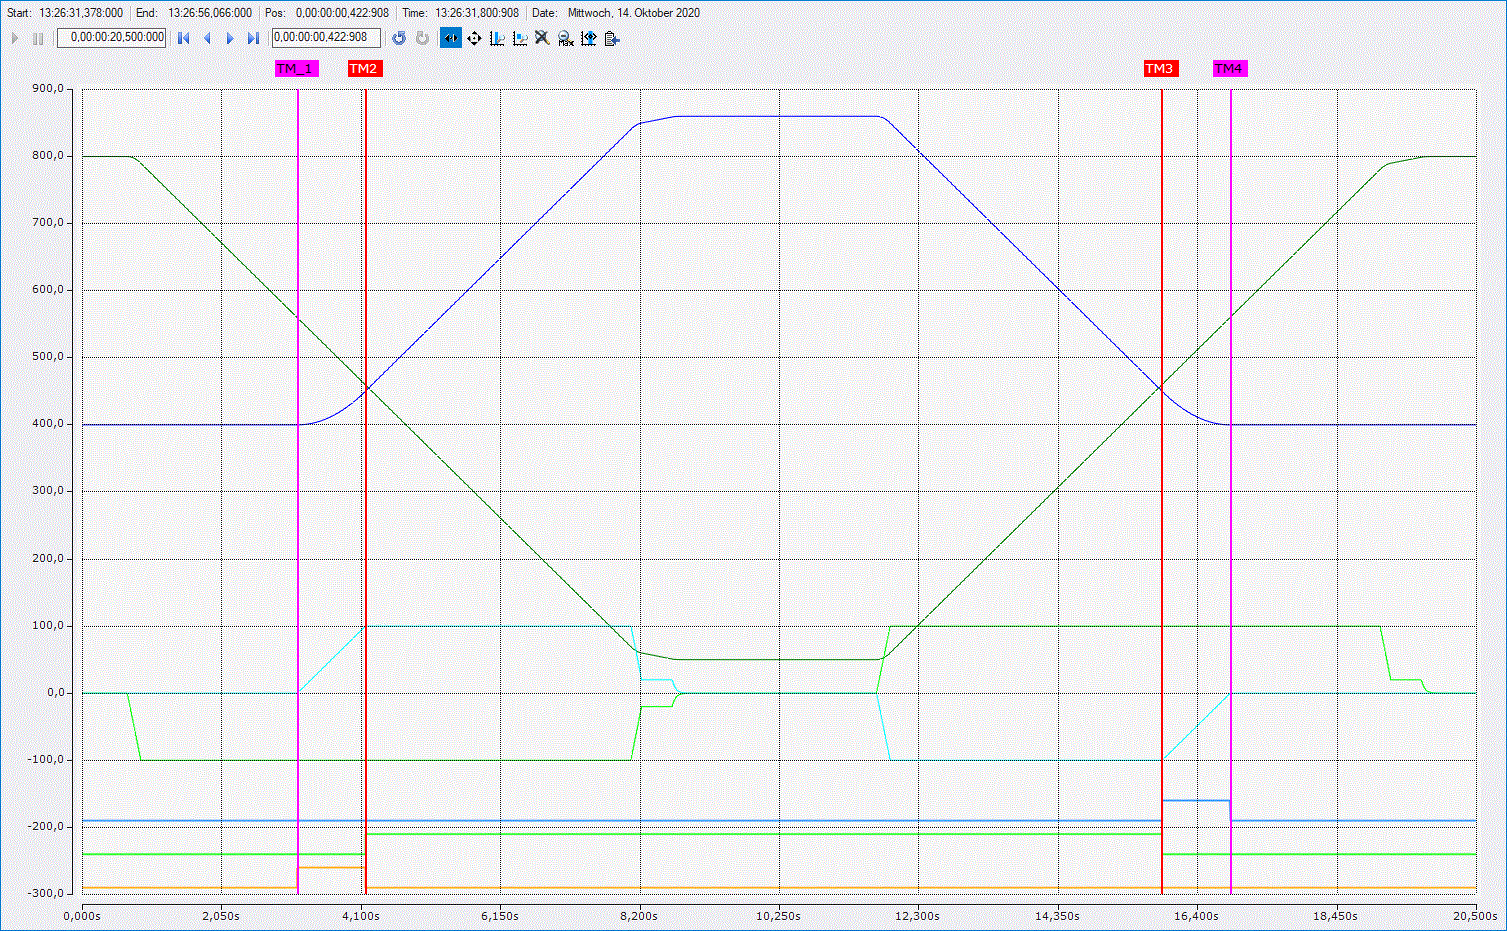
Task: Activate the X-axis cursor tool
Action: click(497, 38)
